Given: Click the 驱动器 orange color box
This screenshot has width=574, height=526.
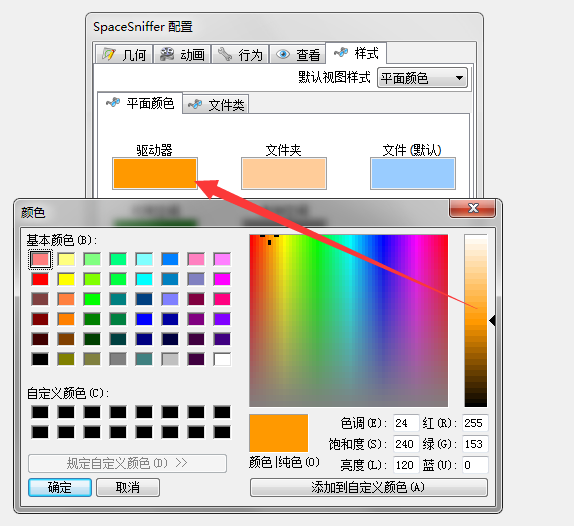Looking at the screenshot, I should coord(155,174).
